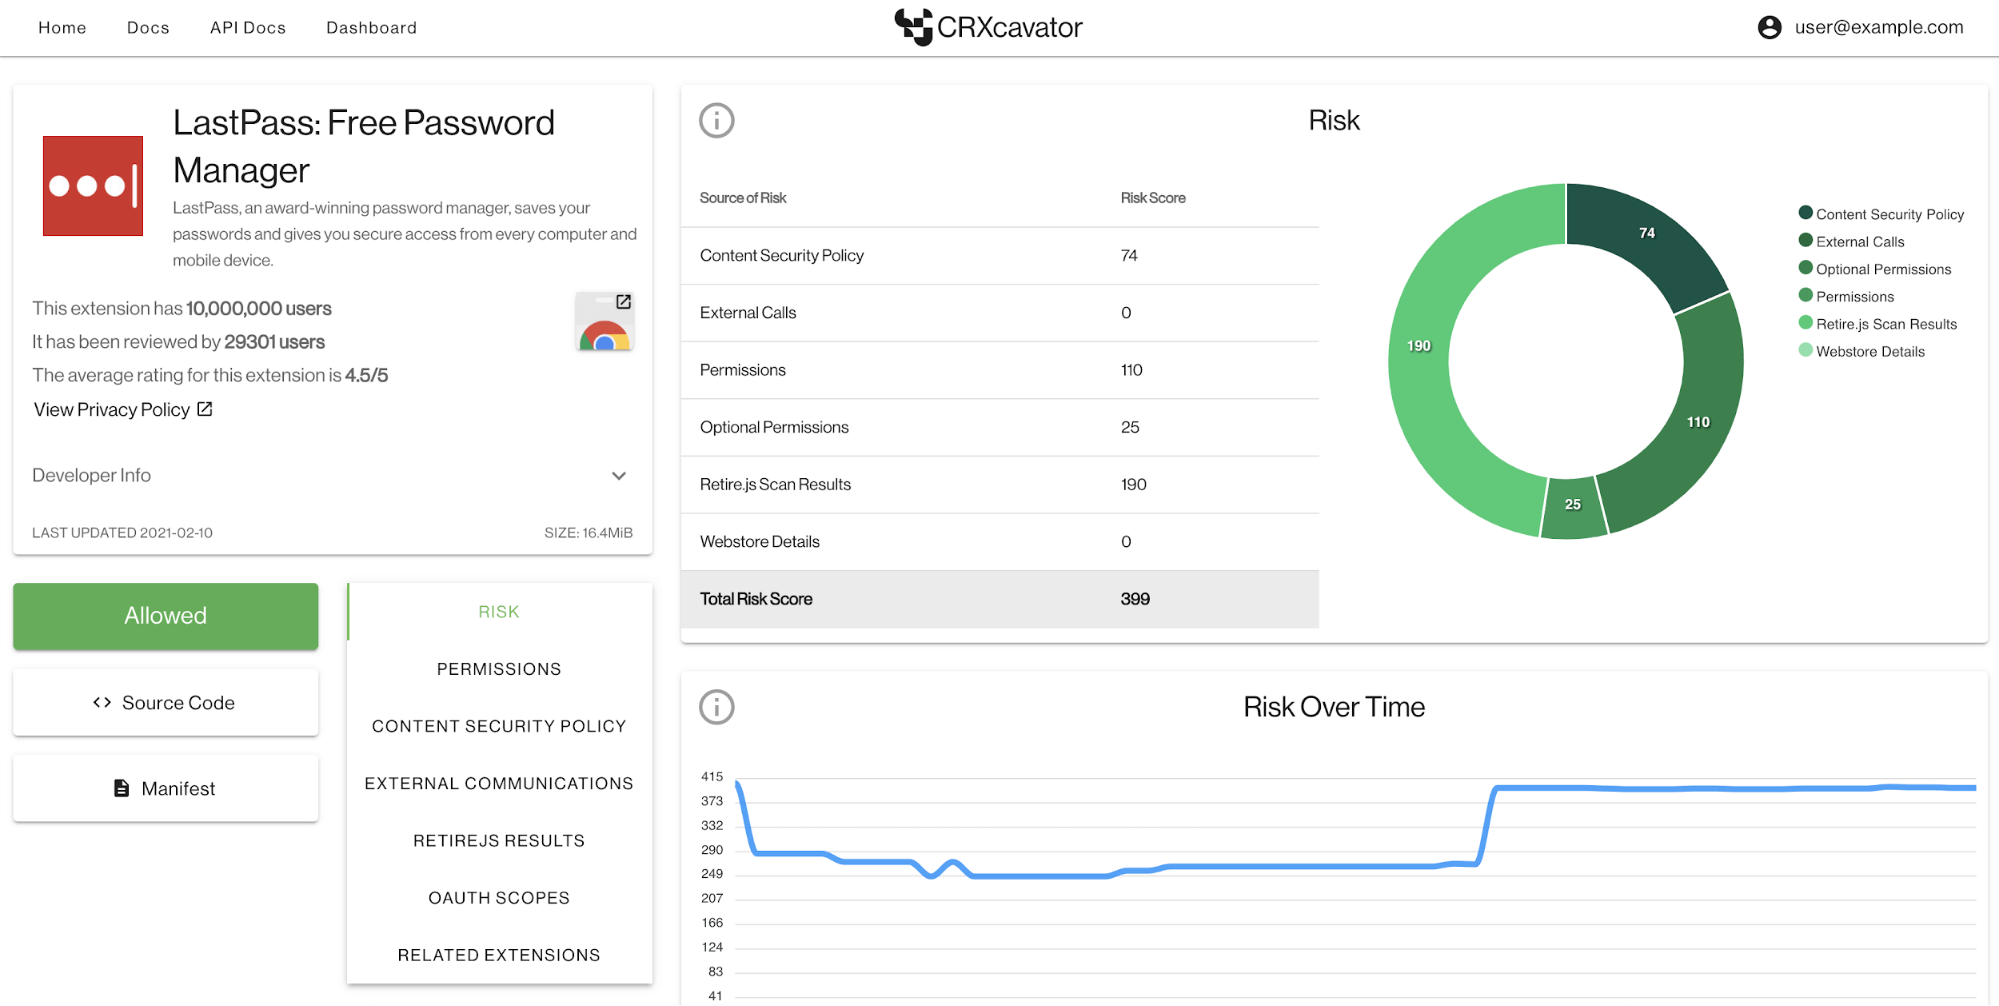Click the Source of Risk column header
1999x1006 pixels.
click(x=743, y=198)
